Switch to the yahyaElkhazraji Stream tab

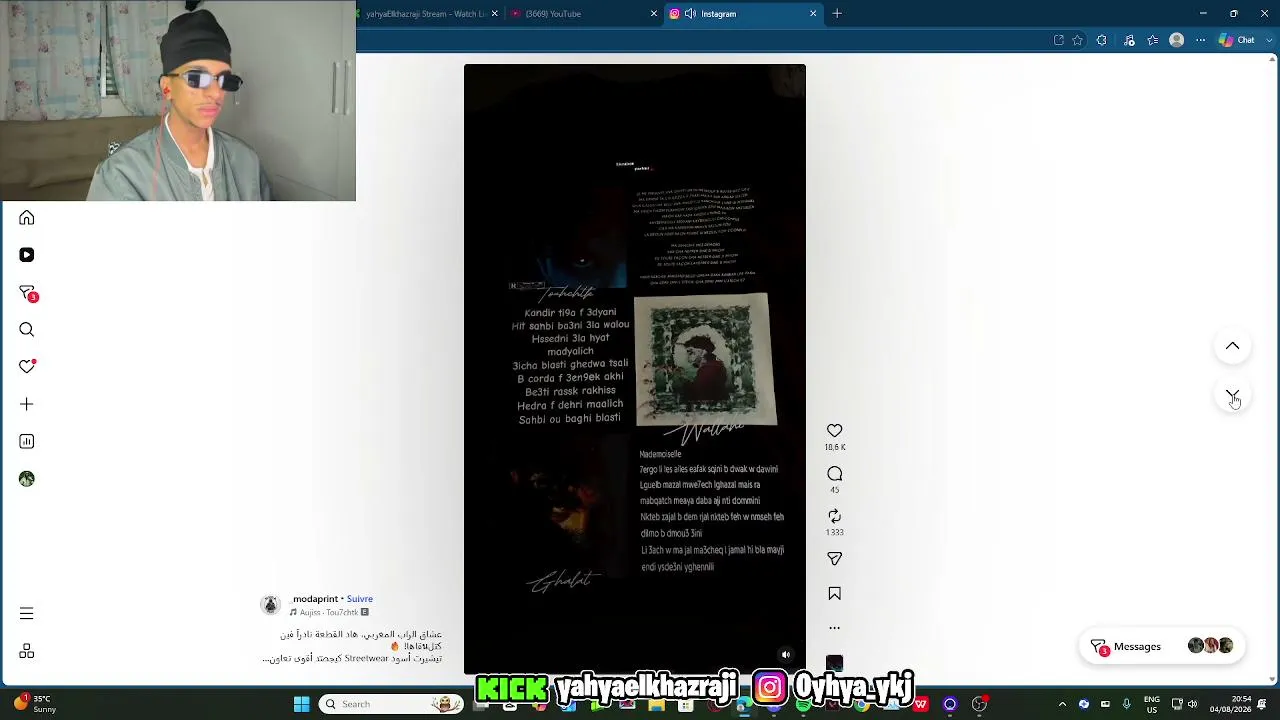[427, 14]
